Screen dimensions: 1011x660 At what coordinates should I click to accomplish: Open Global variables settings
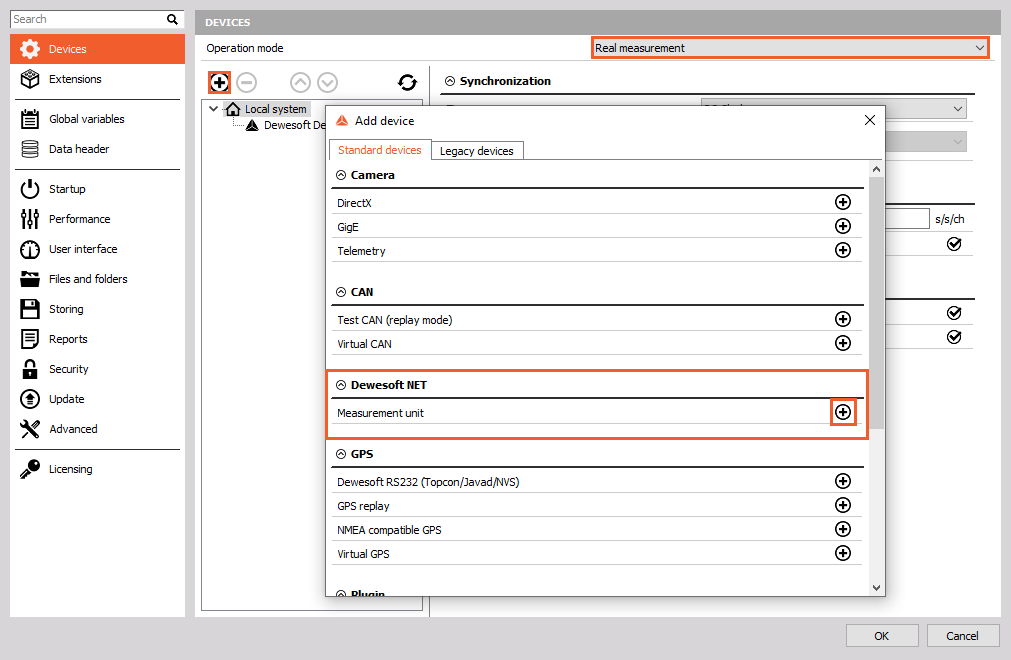tap(97, 119)
